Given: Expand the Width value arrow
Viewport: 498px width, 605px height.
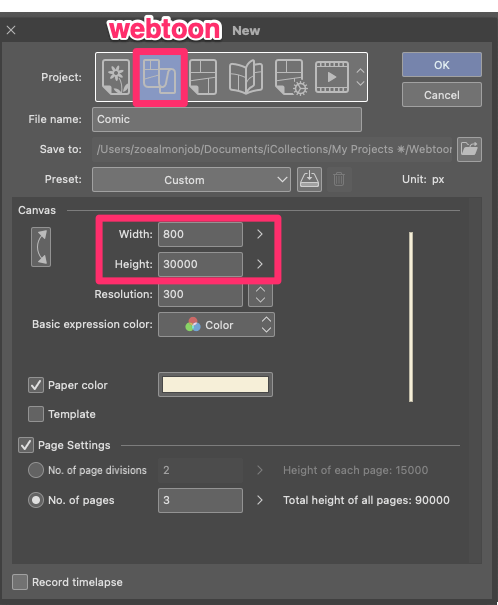Looking at the screenshot, I should (x=260, y=234).
